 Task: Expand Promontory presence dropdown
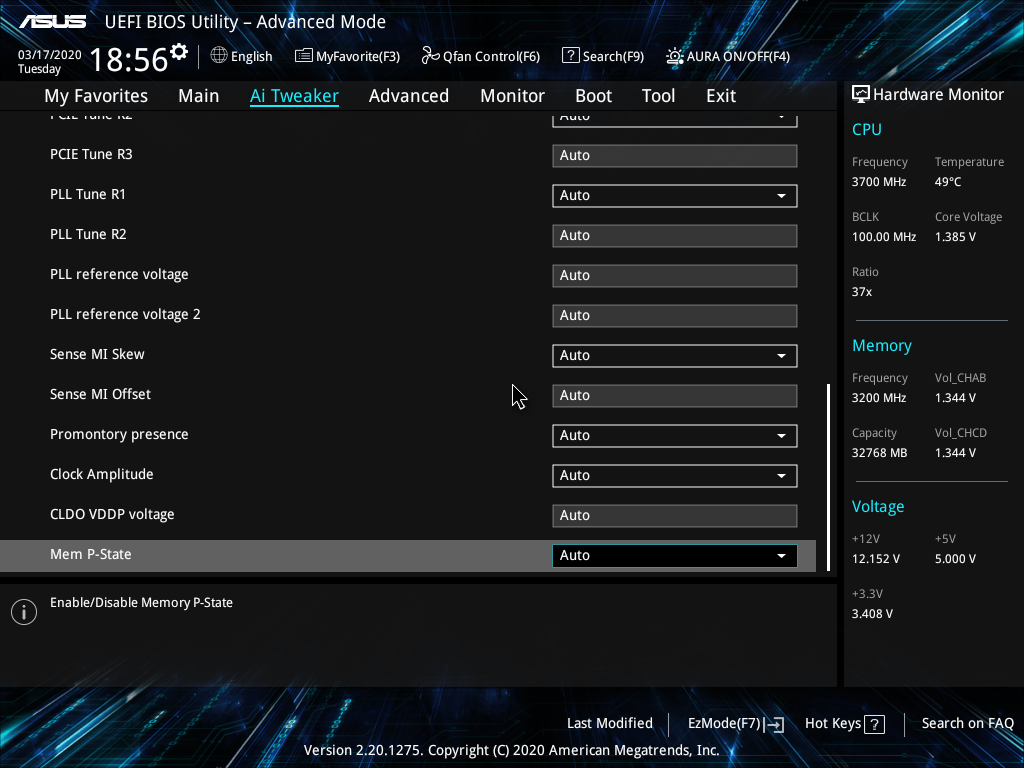pyautogui.click(x=675, y=436)
